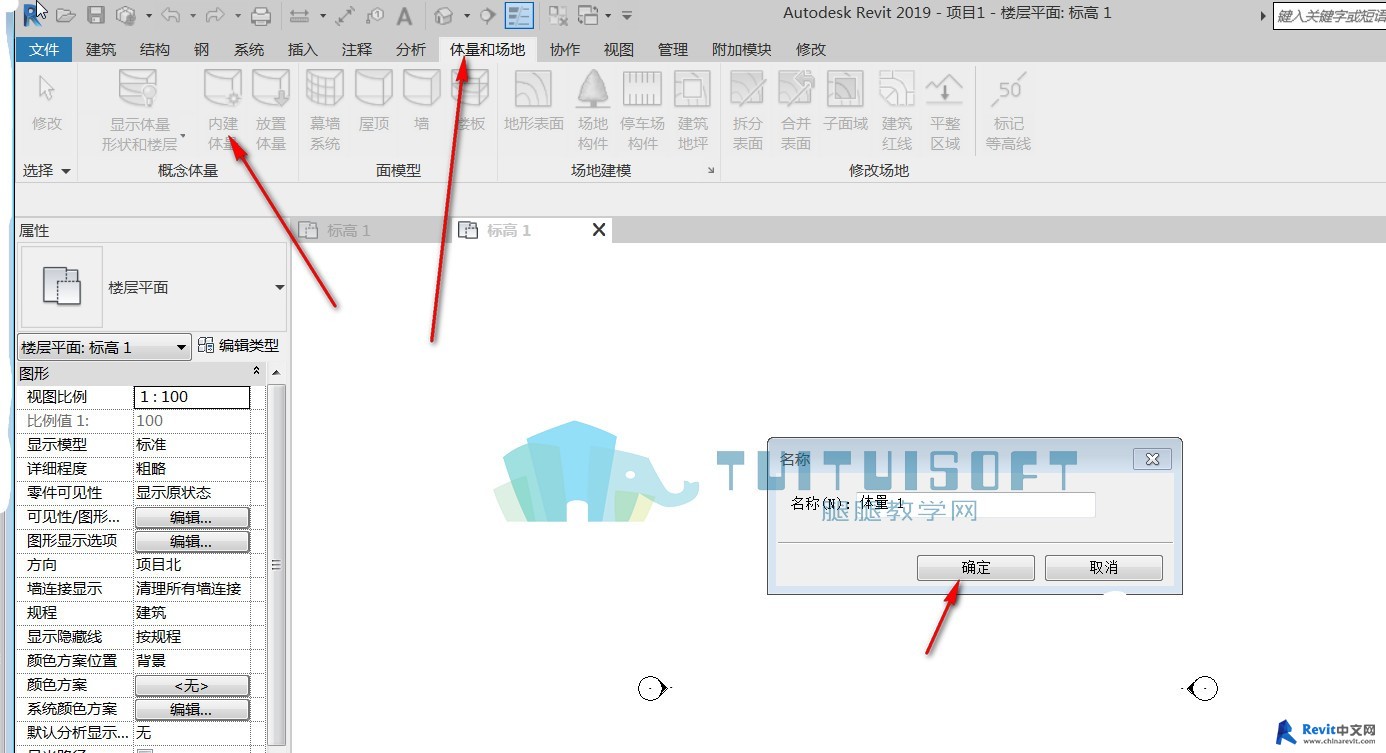The width and height of the screenshot is (1386, 753).
Task: Collapse the 图形 properties group
Action: pos(256,372)
